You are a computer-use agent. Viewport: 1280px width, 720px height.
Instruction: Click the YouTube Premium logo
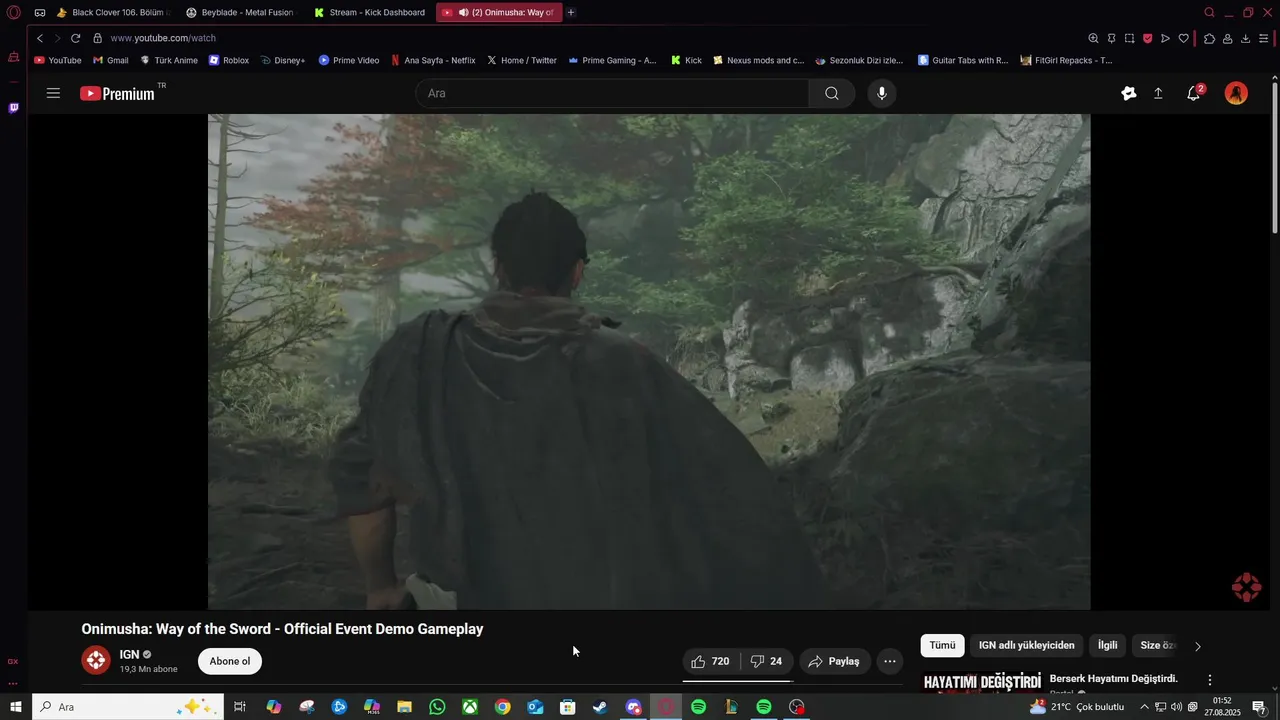pyautogui.click(x=117, y=93)
